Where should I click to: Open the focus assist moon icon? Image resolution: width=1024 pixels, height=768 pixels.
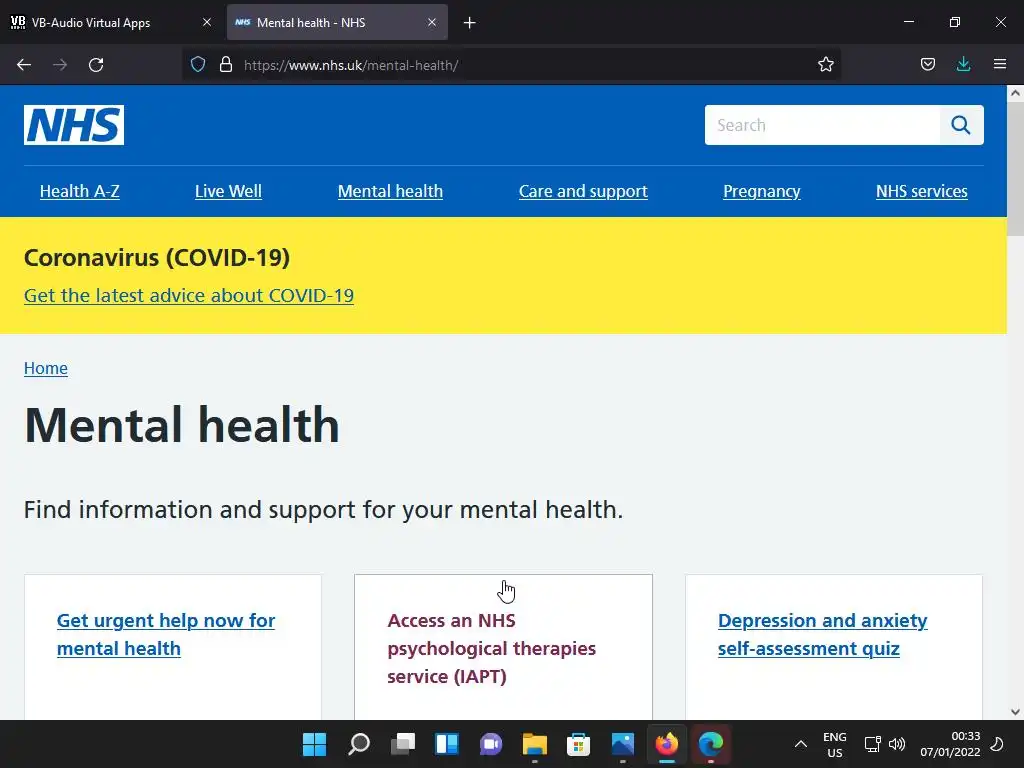coord(997,744)
